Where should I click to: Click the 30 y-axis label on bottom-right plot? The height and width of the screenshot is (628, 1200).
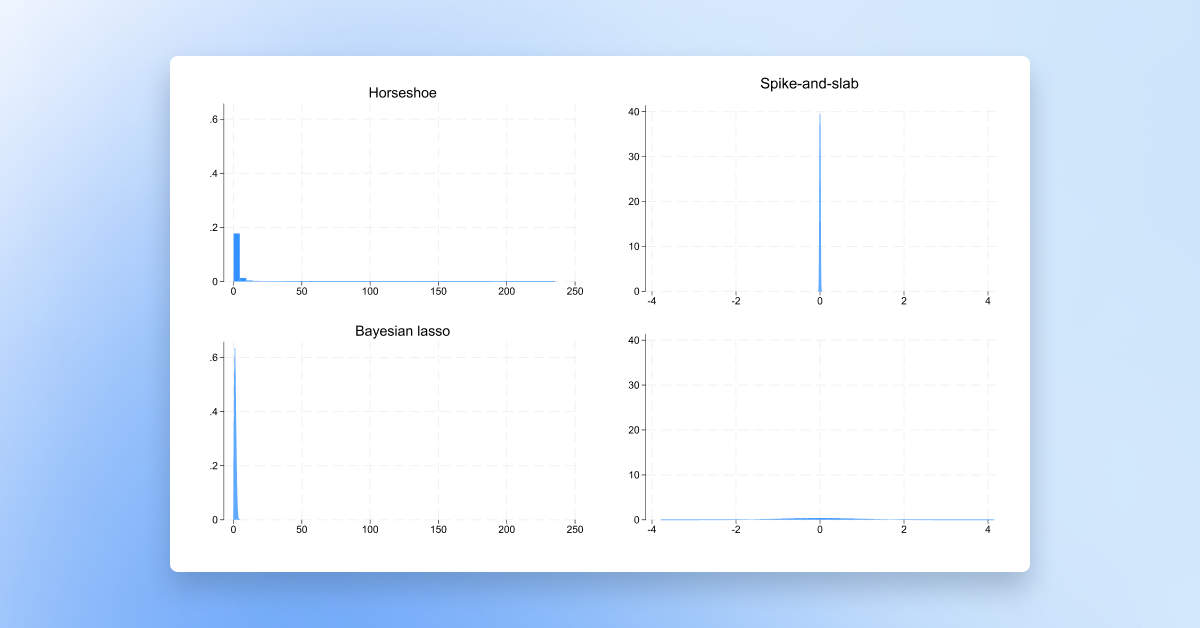coord(633,385)
